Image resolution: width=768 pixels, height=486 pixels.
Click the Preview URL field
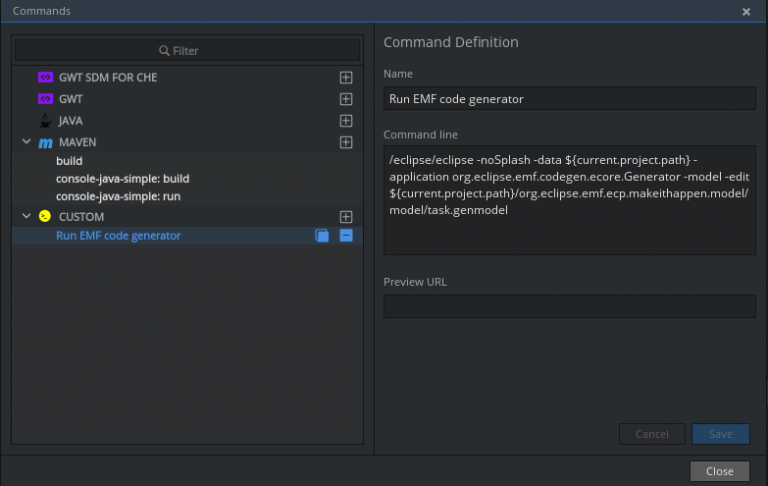pyautogui.click(x=569, y=306)
